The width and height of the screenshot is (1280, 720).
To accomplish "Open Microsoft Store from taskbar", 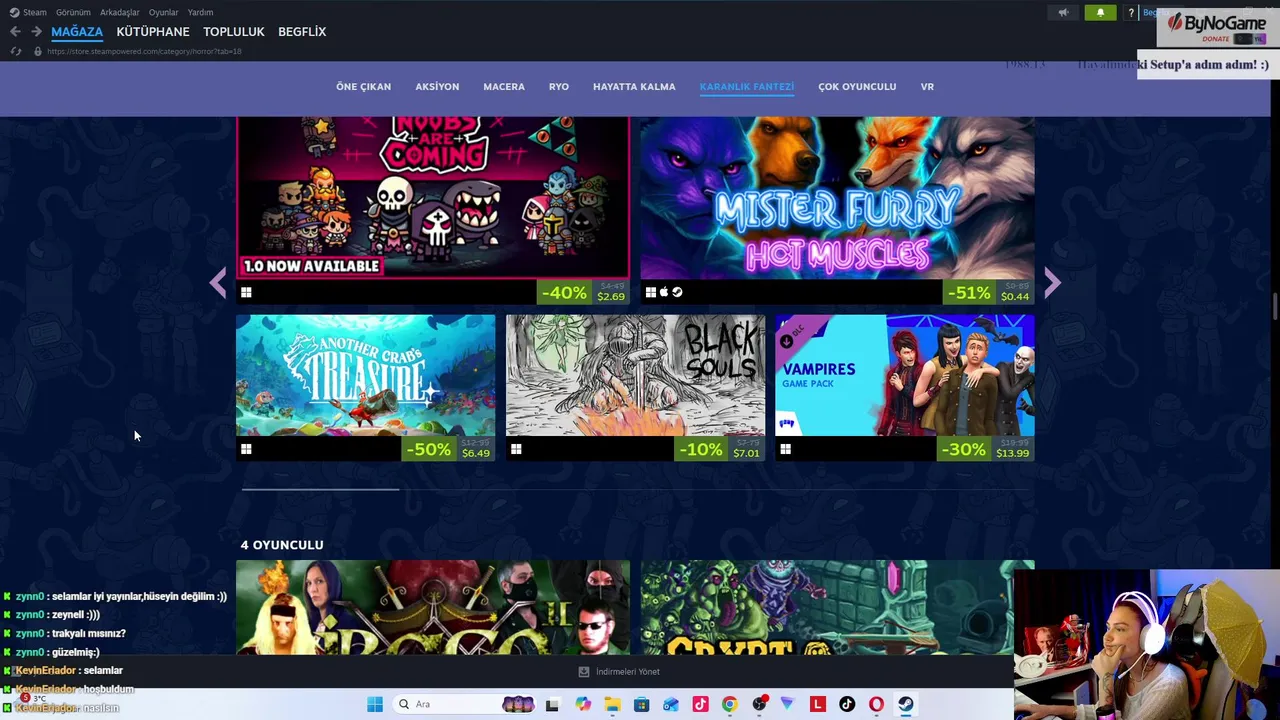I will click(x=641, y=704).
